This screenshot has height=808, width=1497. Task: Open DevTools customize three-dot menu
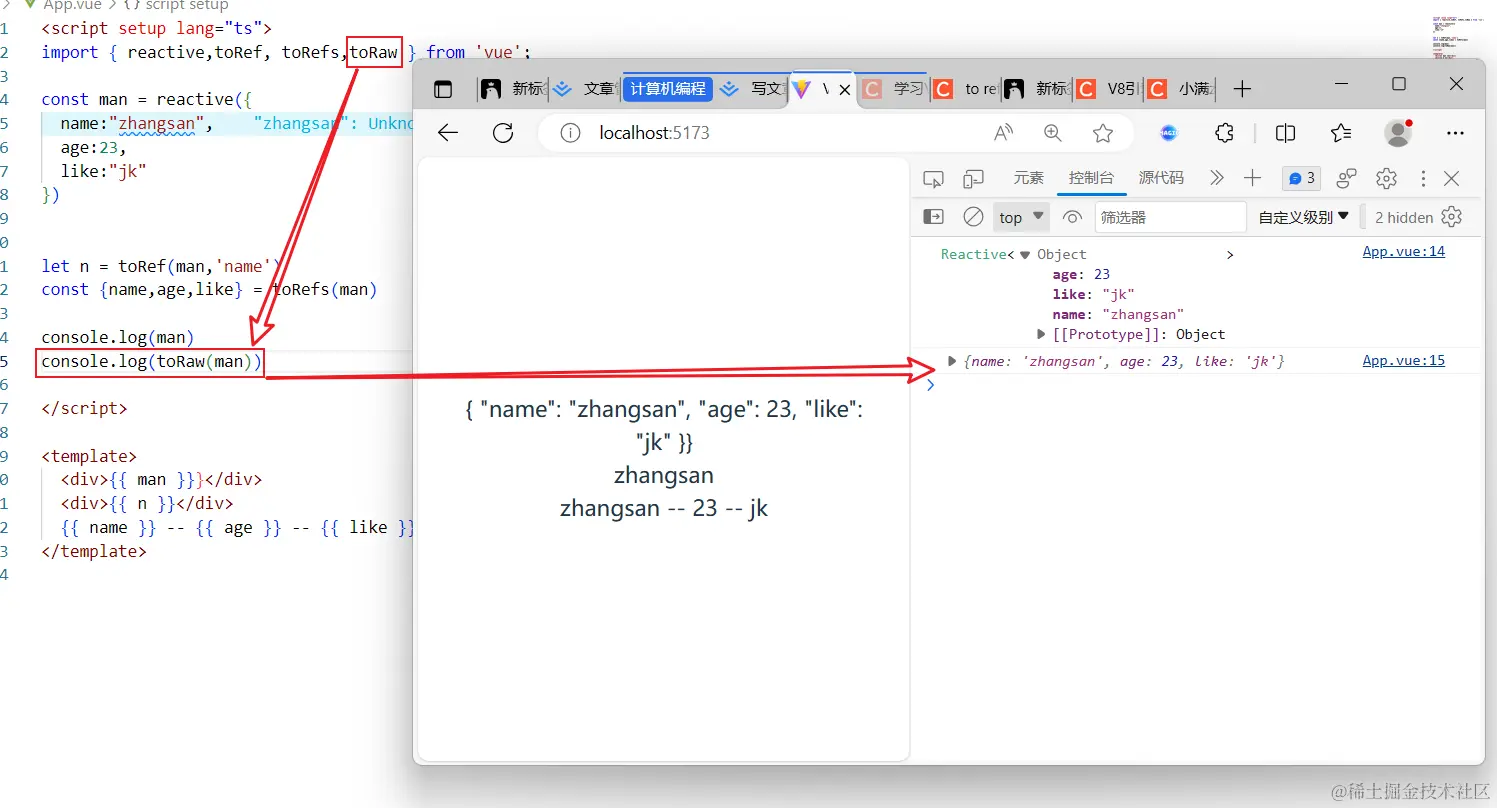(1423, 178)
